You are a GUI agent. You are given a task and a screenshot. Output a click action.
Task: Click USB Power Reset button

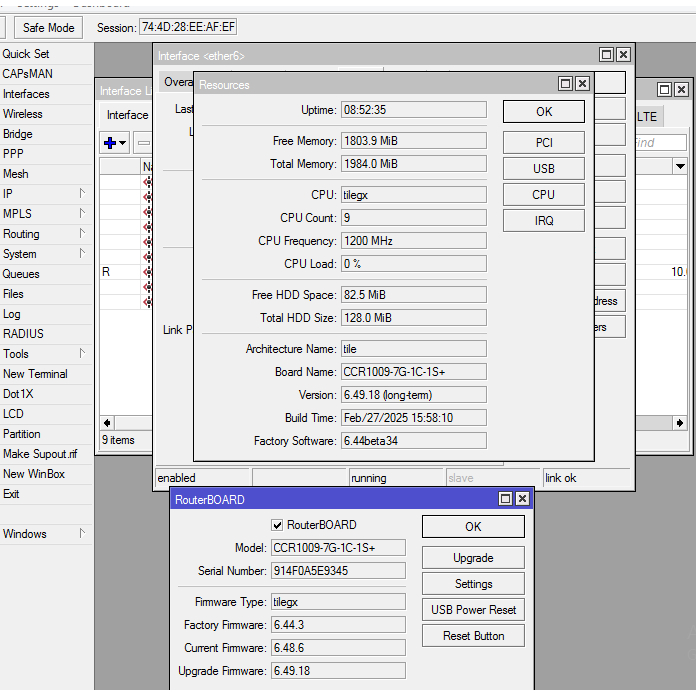tap(473, 610)
